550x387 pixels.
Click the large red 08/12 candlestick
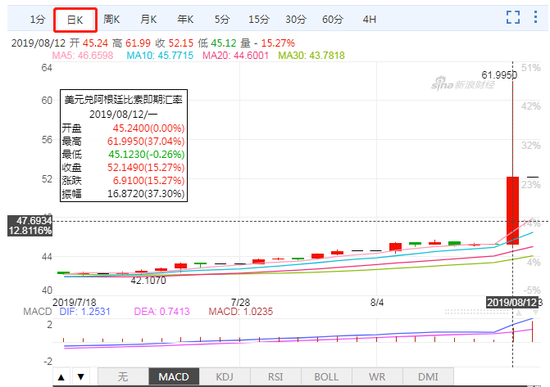click(x=512, y=211)
